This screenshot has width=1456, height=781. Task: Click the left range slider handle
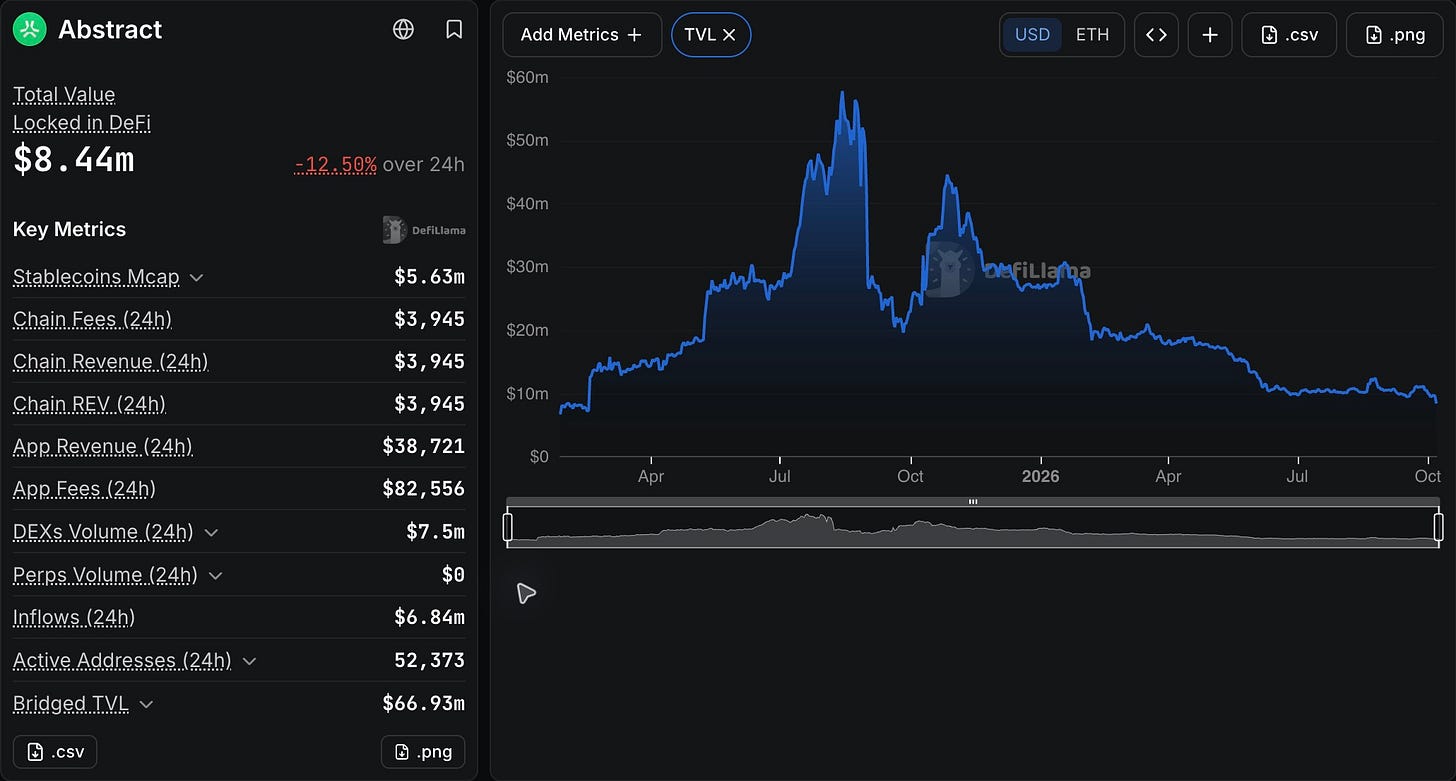(x=508, y=526)
